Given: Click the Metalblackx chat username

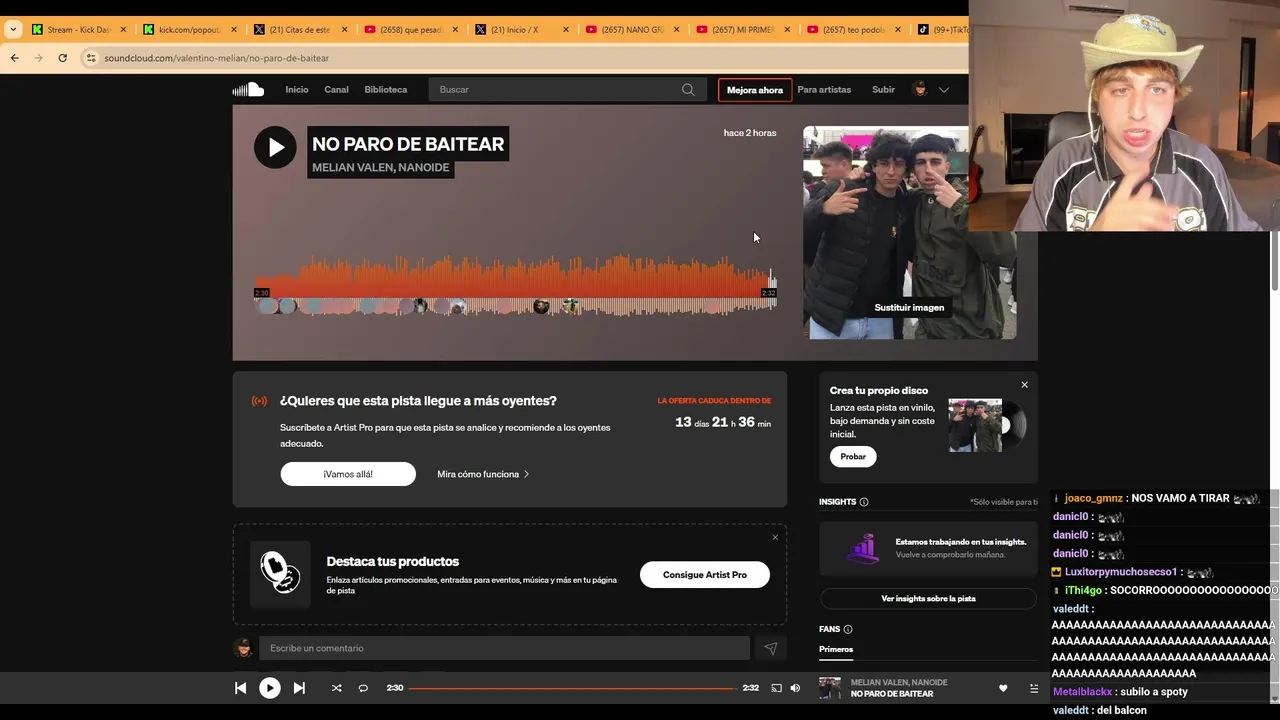Looking at the screenshot, I should tap(1083, 692).
